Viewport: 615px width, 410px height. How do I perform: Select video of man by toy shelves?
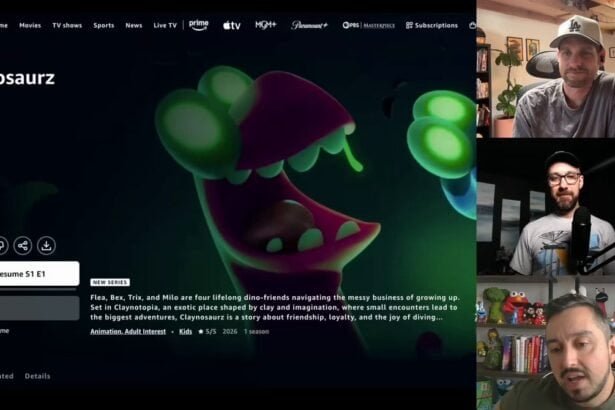(x=546, y=343)
